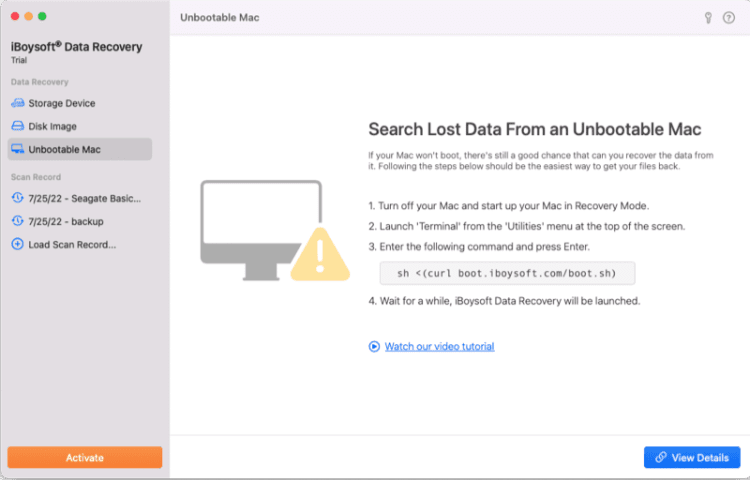Click the backup scan record clock icon
Screen dimensions: 750x480
click(18, 221)
